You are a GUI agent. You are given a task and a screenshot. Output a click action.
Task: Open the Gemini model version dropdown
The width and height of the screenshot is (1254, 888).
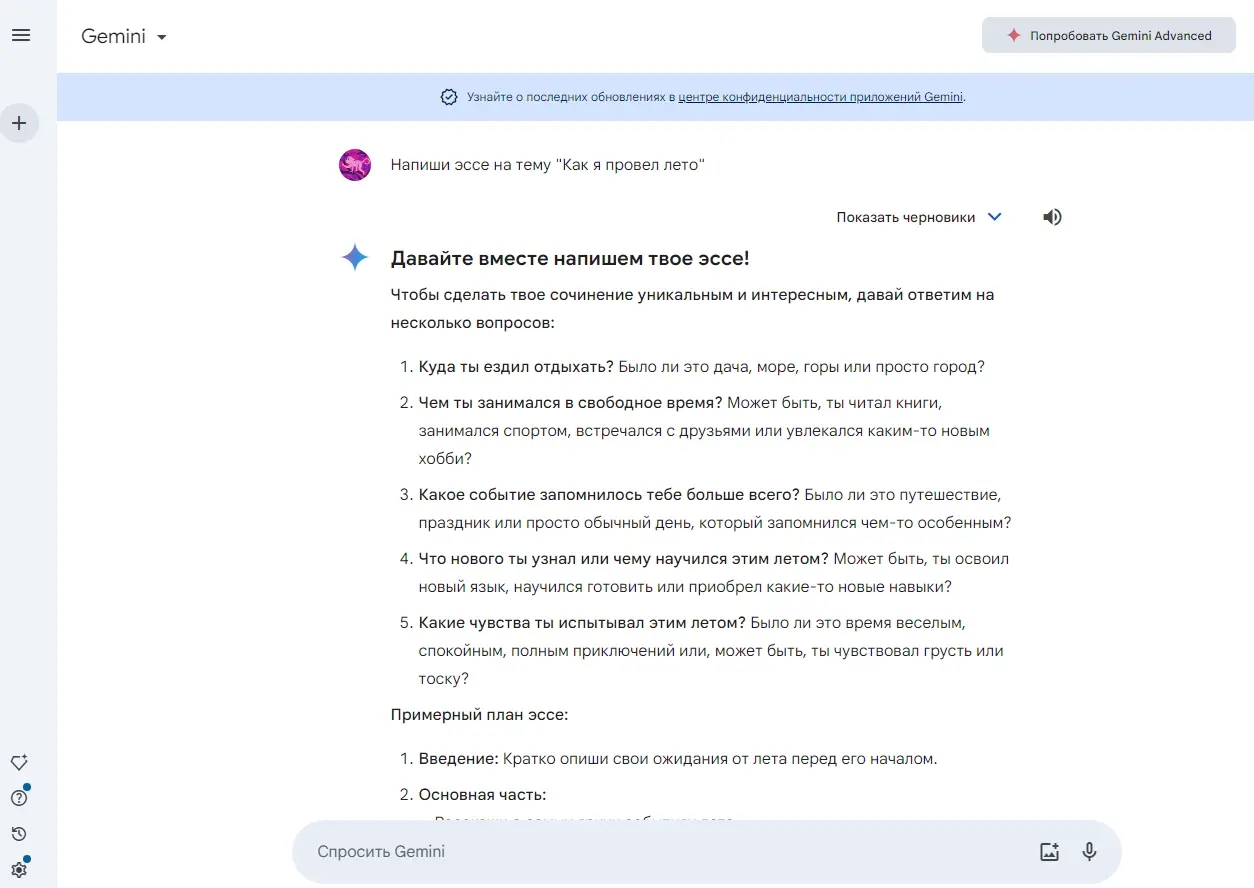point(162,36)
